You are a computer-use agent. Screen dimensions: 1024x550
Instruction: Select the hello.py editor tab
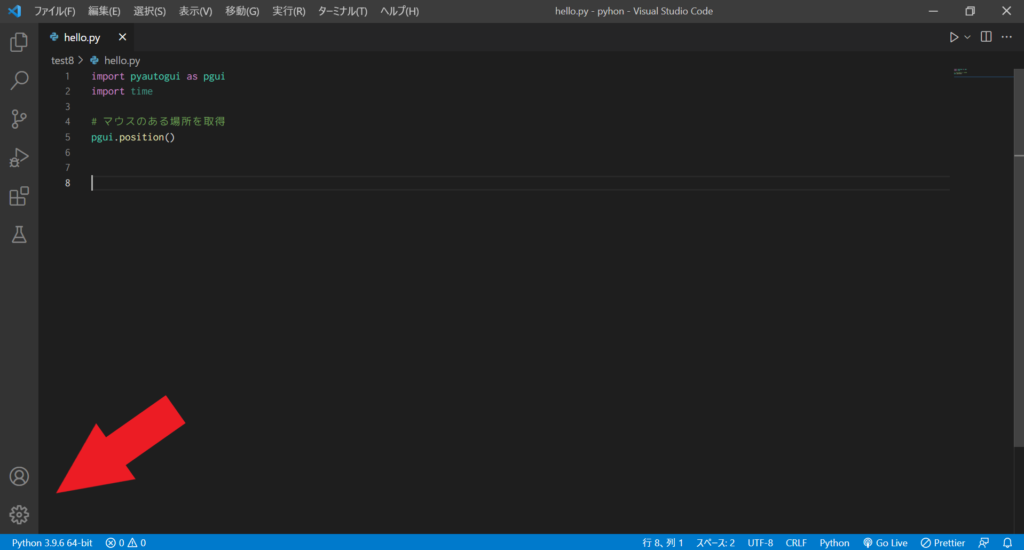click(x=81, y=37)
